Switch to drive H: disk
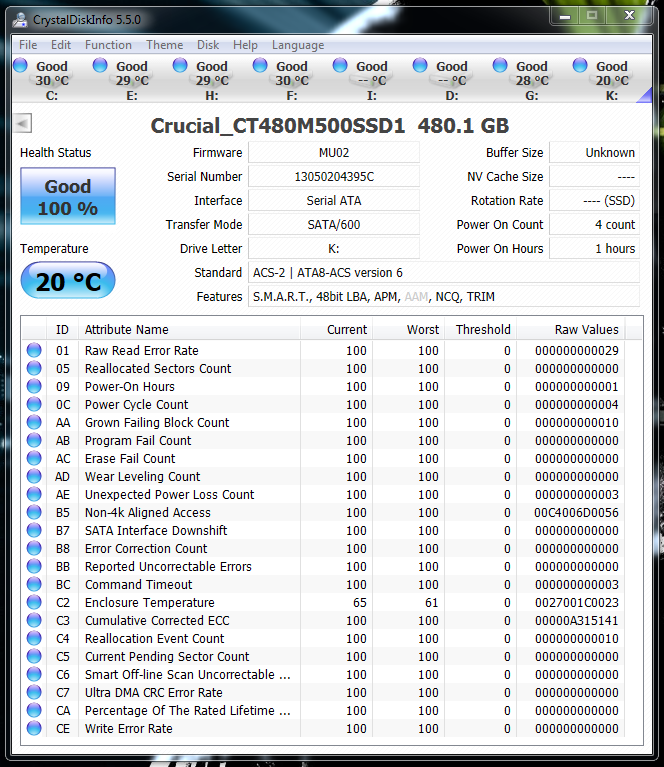Image resolution: width=664 pixels, height=767 pixels. click(x=180, y=66)
